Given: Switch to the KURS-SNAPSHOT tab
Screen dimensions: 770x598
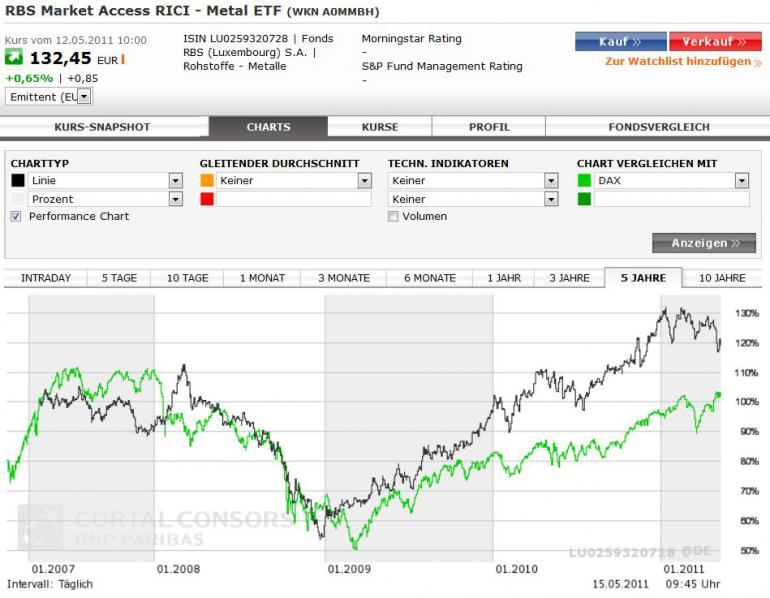Looking at the screenshot, I should (102, 127).
